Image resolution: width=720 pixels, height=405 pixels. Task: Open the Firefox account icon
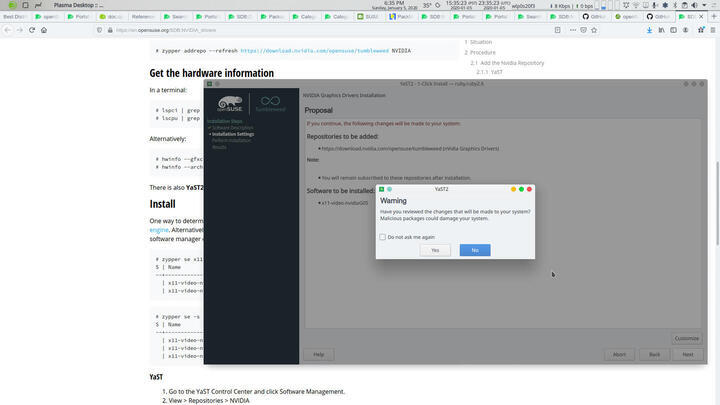click(685, 30)
